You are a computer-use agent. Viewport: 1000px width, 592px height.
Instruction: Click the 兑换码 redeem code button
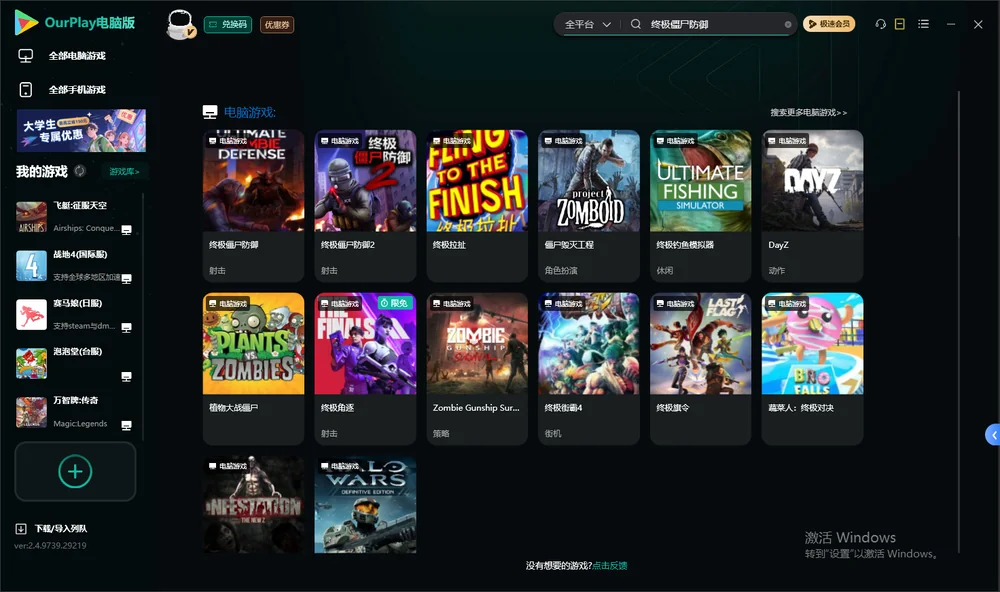pyautogui.click(x=228, y=25)
